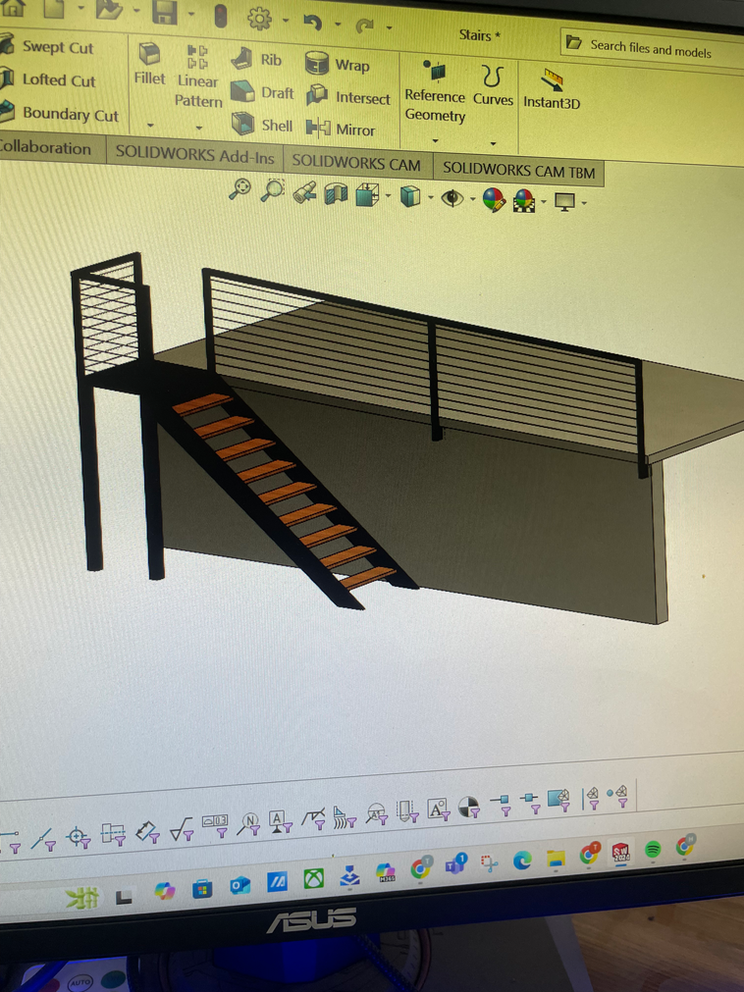Click the Search files and models field
Screen dimensions: 744x992
(652, 49)
